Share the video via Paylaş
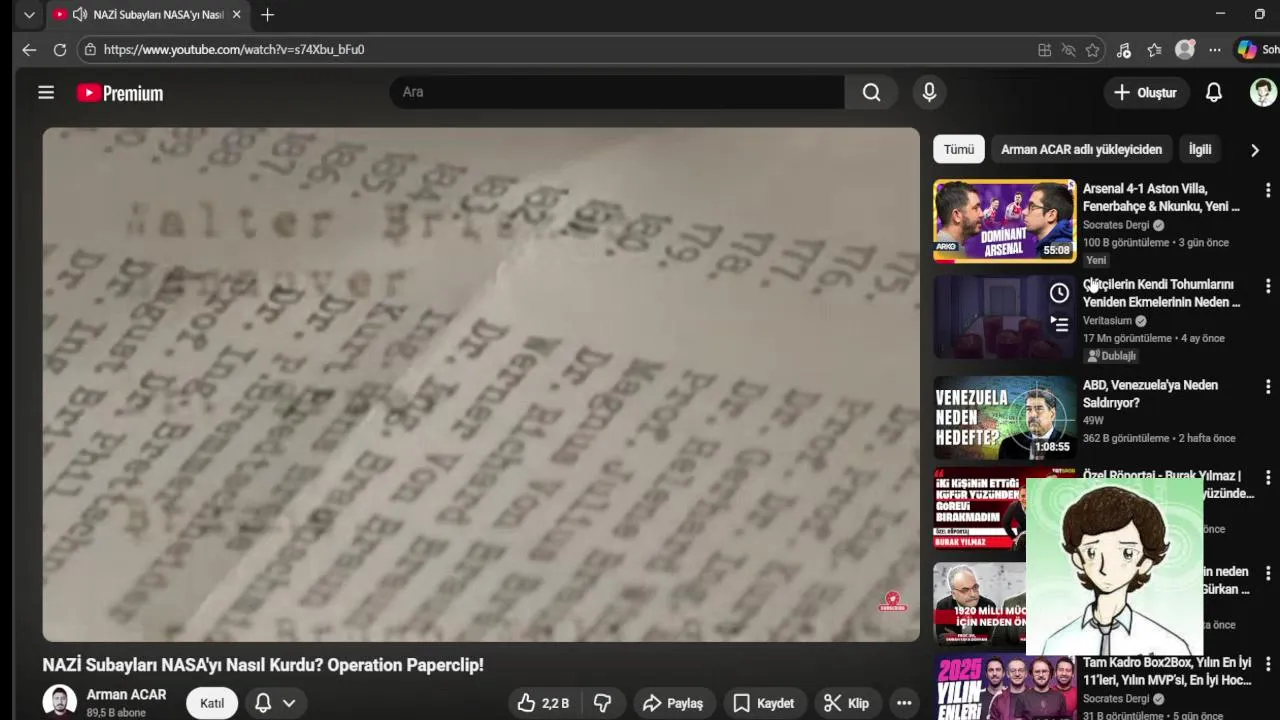The image size is (1280, 720). (x=673, y=703)
